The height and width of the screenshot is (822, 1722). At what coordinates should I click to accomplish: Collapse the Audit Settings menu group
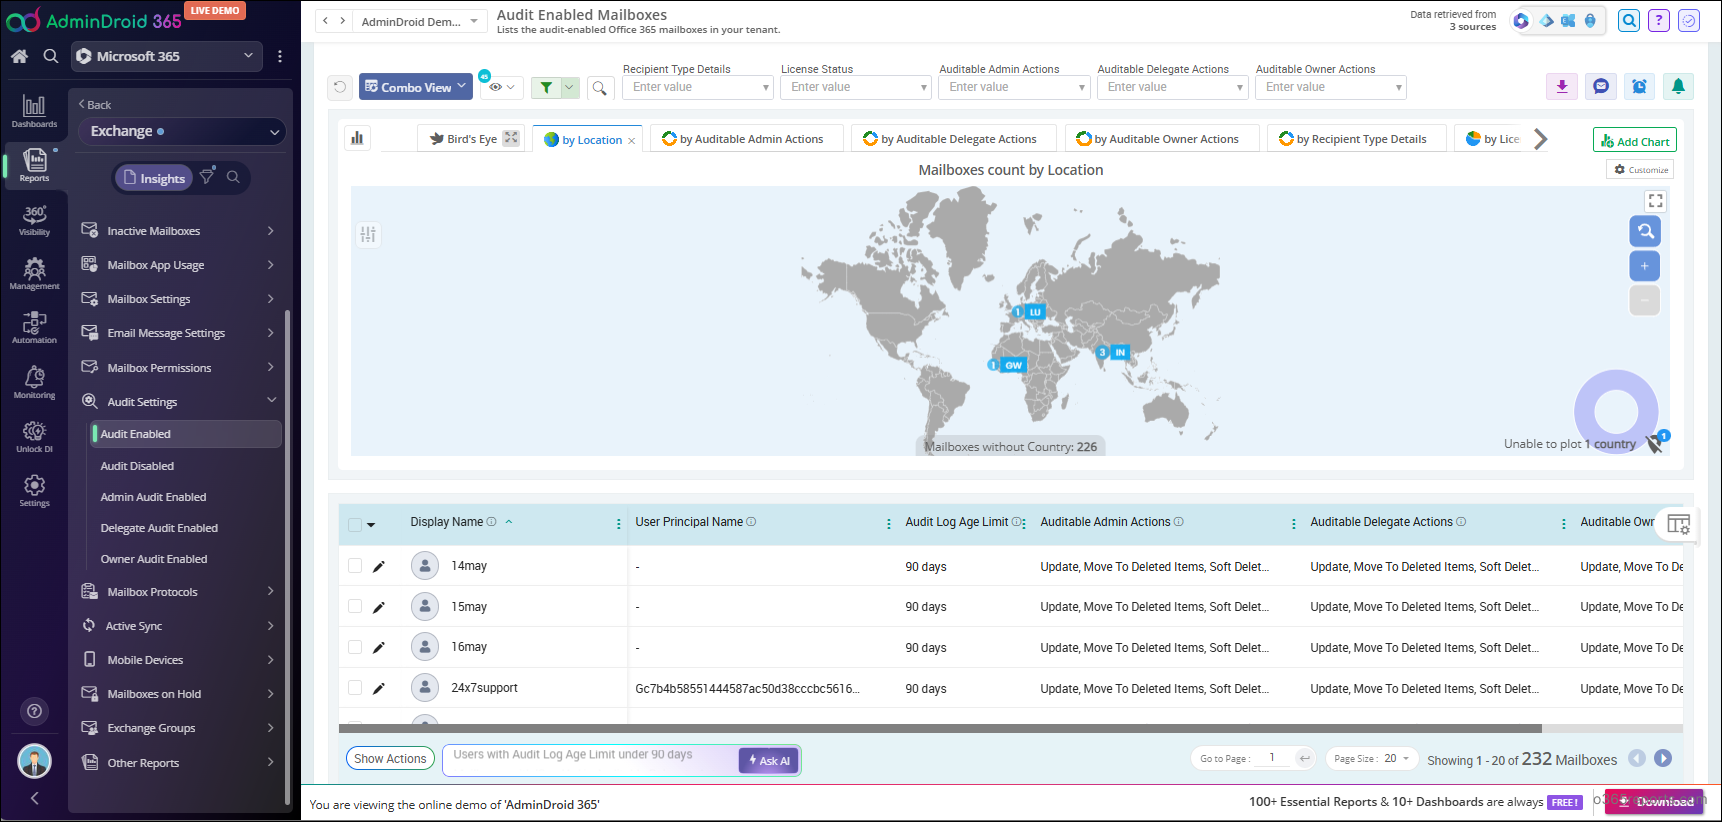[179, 402]
